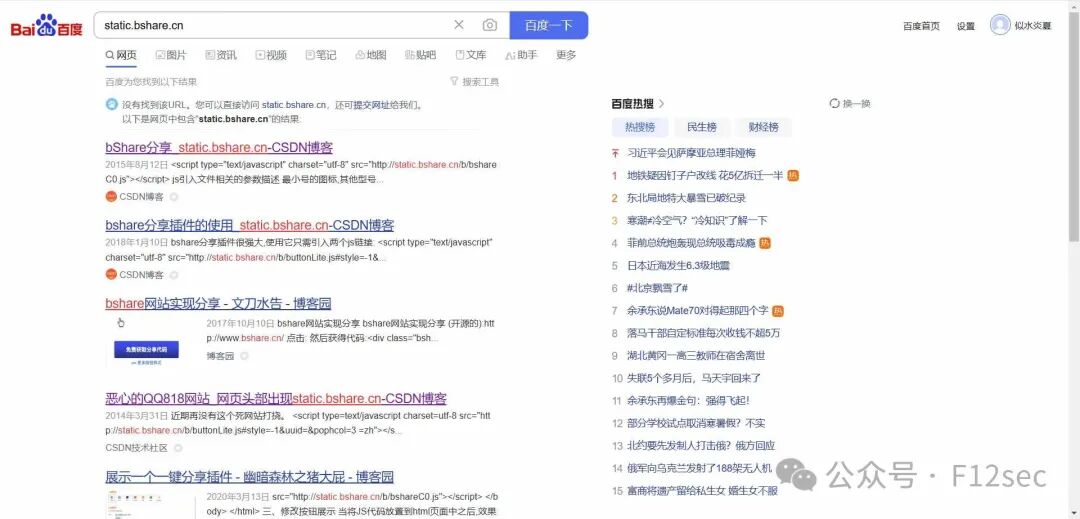Click CSDN博客 source icon under first result

[111, 197]
